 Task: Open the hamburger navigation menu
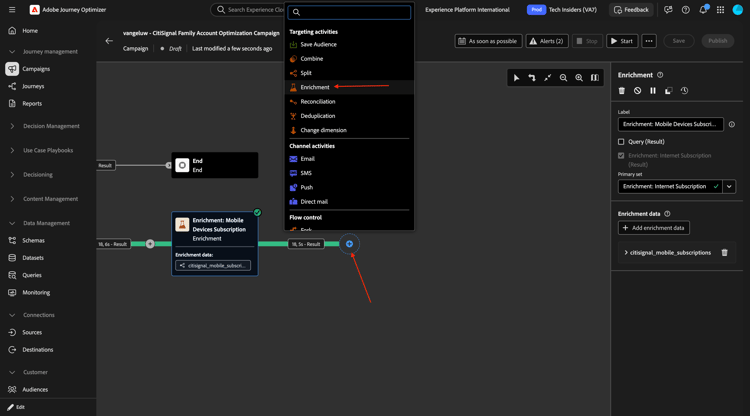(12, 10)
